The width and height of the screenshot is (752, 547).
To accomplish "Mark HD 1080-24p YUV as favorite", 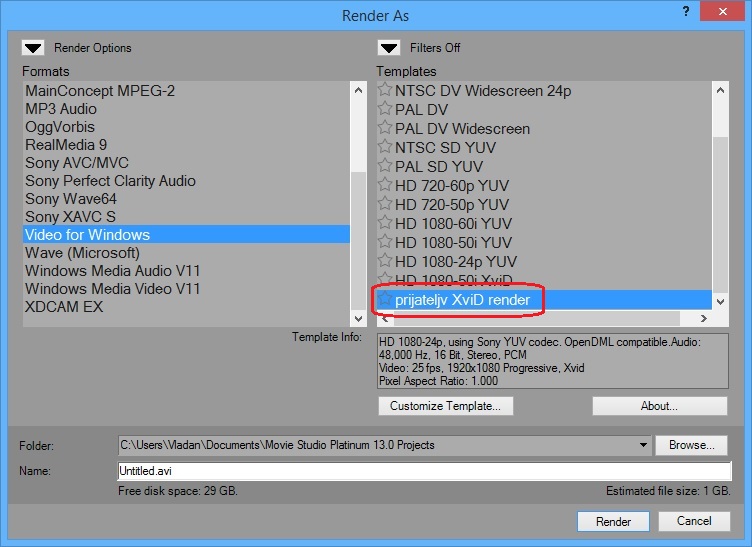I will (385, 262).
